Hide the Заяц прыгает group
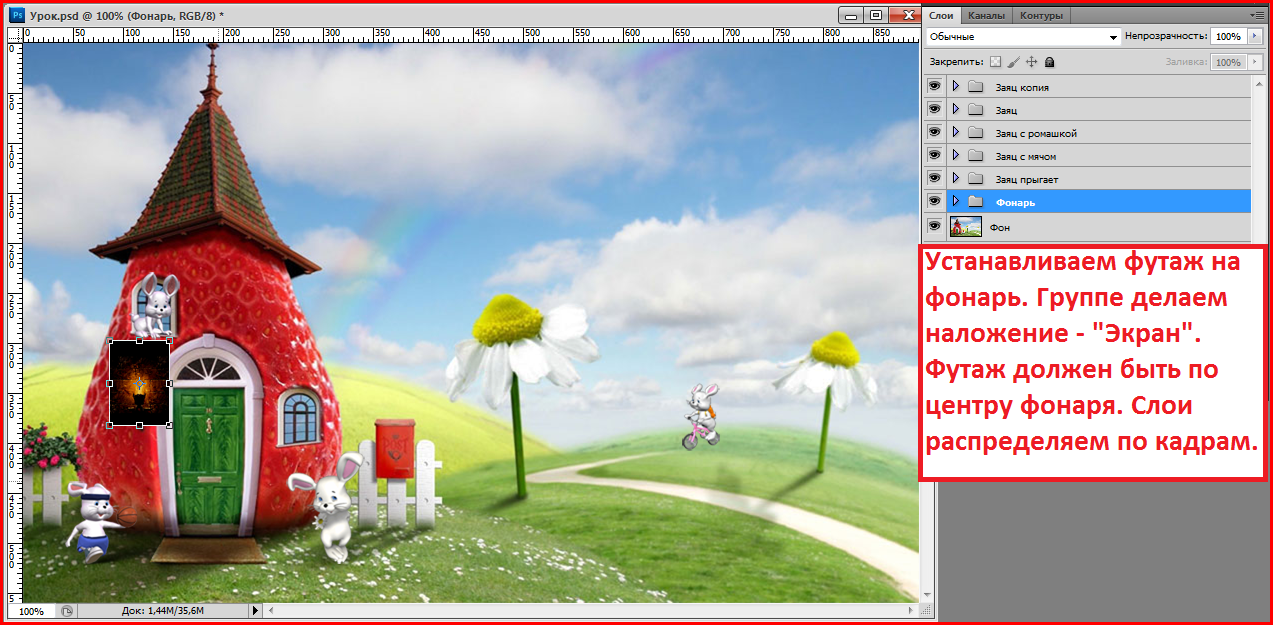Screen dimensions: 1273x625 (x=934, y=179)
